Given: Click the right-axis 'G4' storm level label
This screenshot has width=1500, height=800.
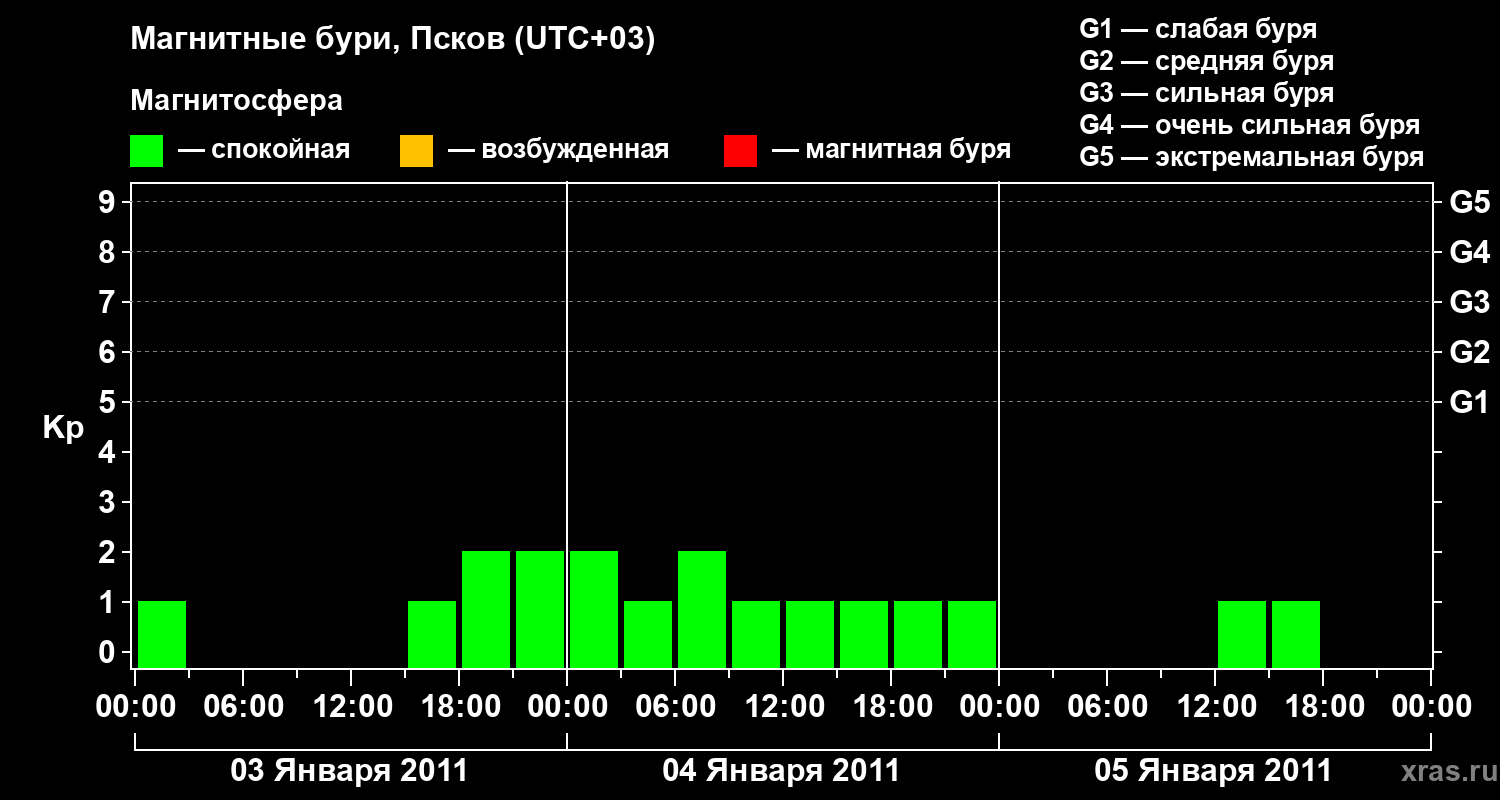Looking at the screenshot, I should coord(1470,253).
